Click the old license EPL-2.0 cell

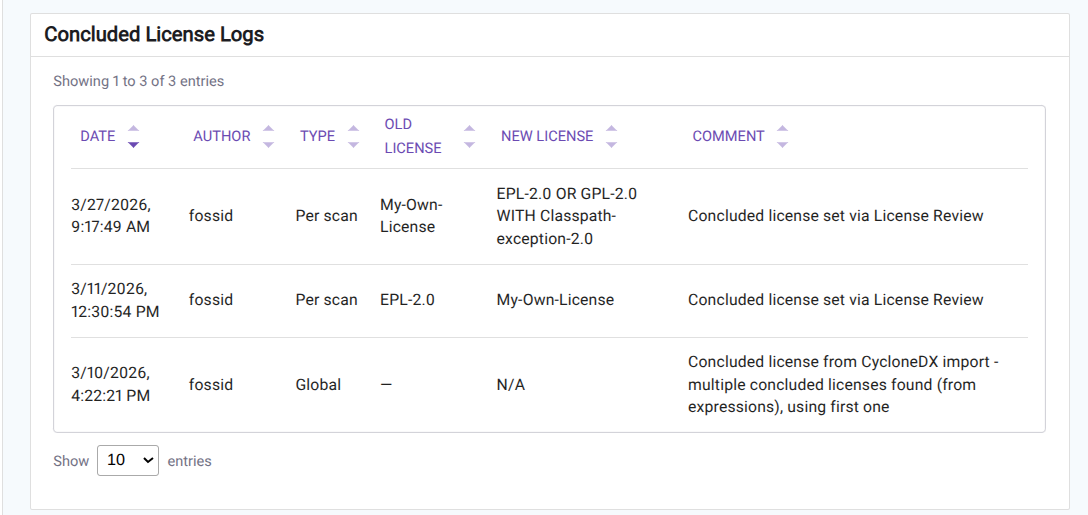[x=407, y=300]
